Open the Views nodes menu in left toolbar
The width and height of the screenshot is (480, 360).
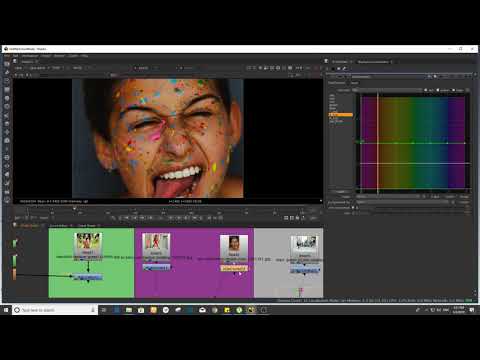(x=7, y=166)
